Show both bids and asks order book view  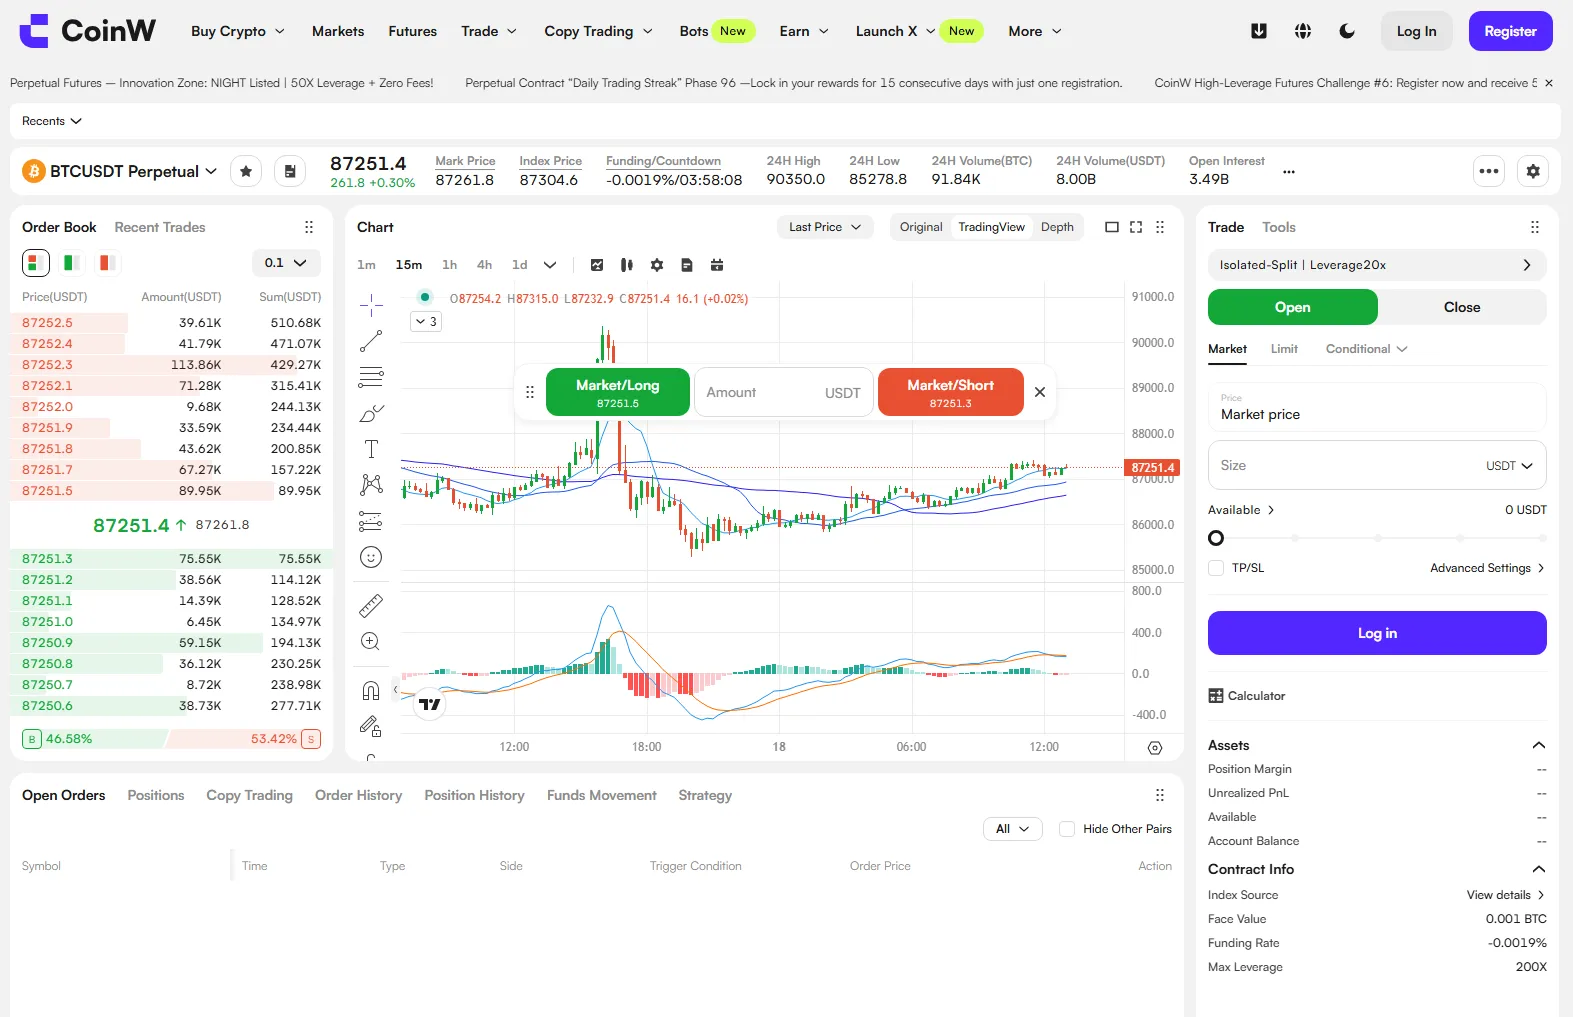coord(36,263)
